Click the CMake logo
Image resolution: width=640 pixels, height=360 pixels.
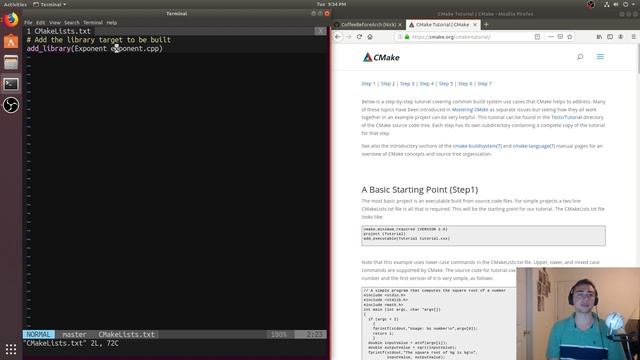coord(381,58)
